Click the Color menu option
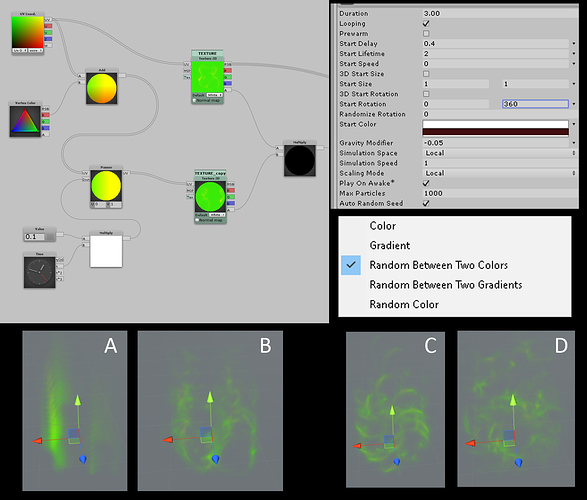 click(x=383, y=226)
